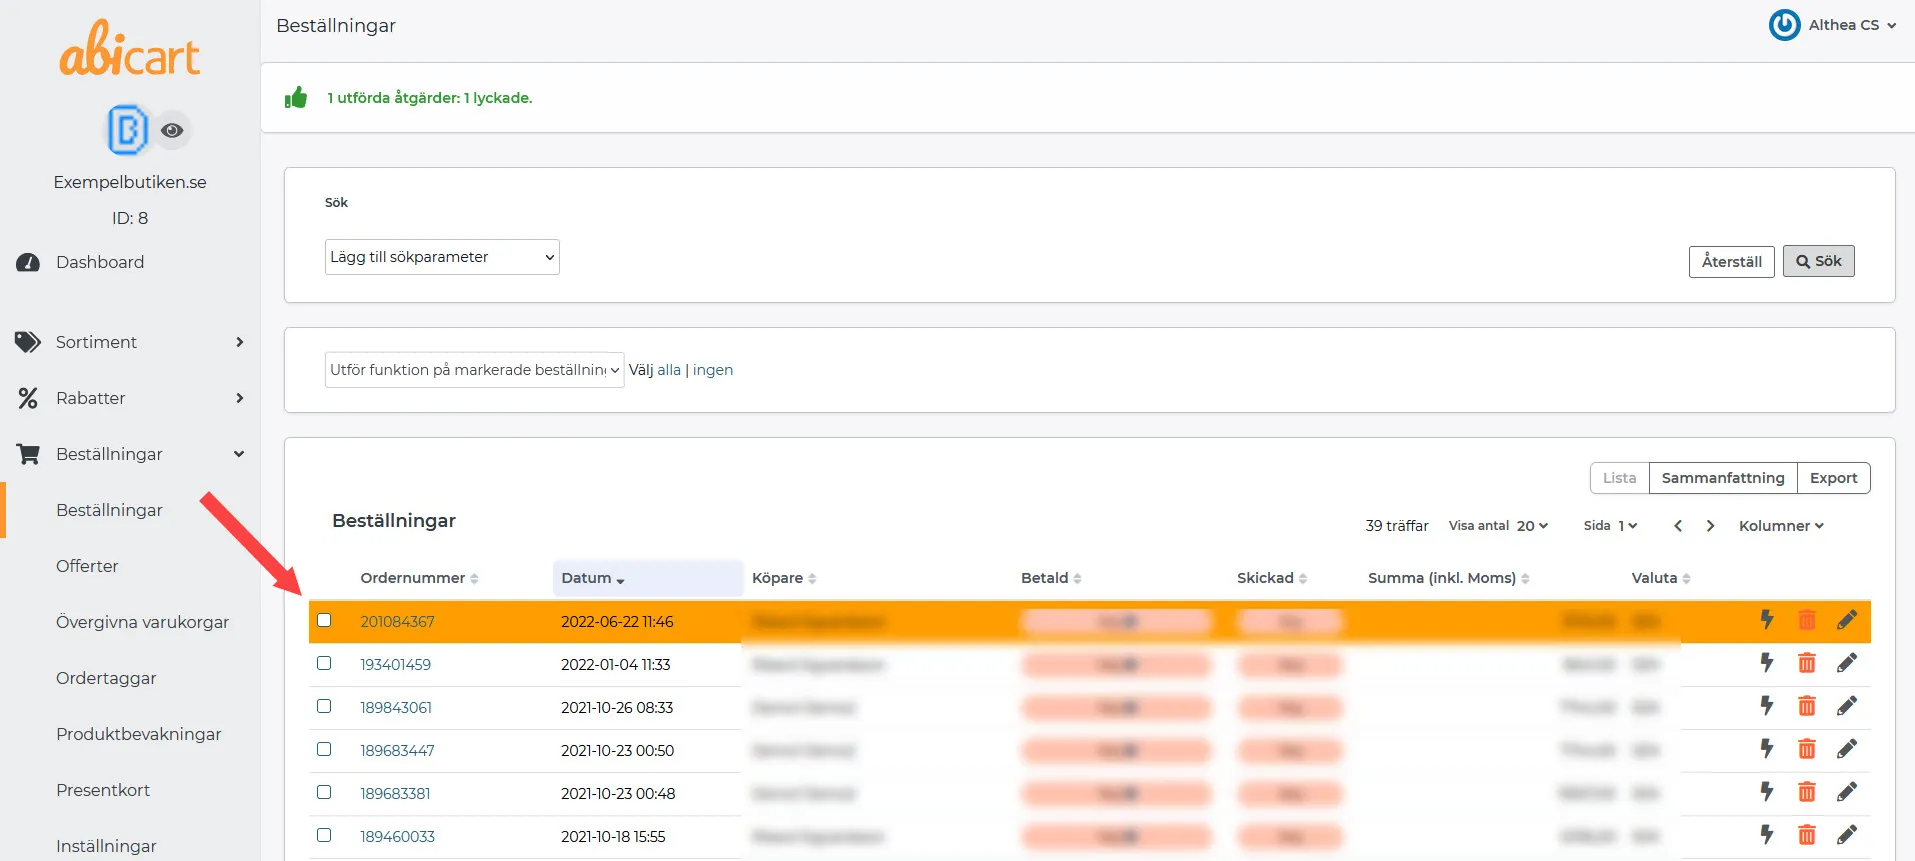
Task: Click the Beställningar cart icon
Action: point(28,454)
